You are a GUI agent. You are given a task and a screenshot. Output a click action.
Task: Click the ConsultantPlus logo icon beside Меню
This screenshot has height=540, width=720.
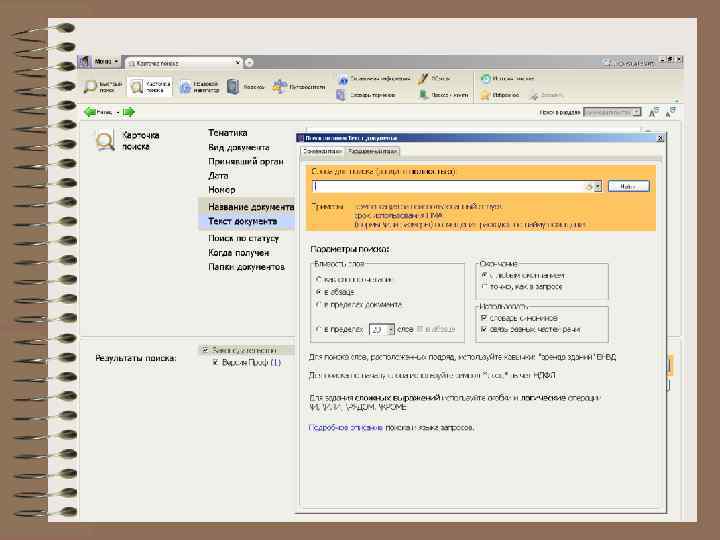(84, 61)
